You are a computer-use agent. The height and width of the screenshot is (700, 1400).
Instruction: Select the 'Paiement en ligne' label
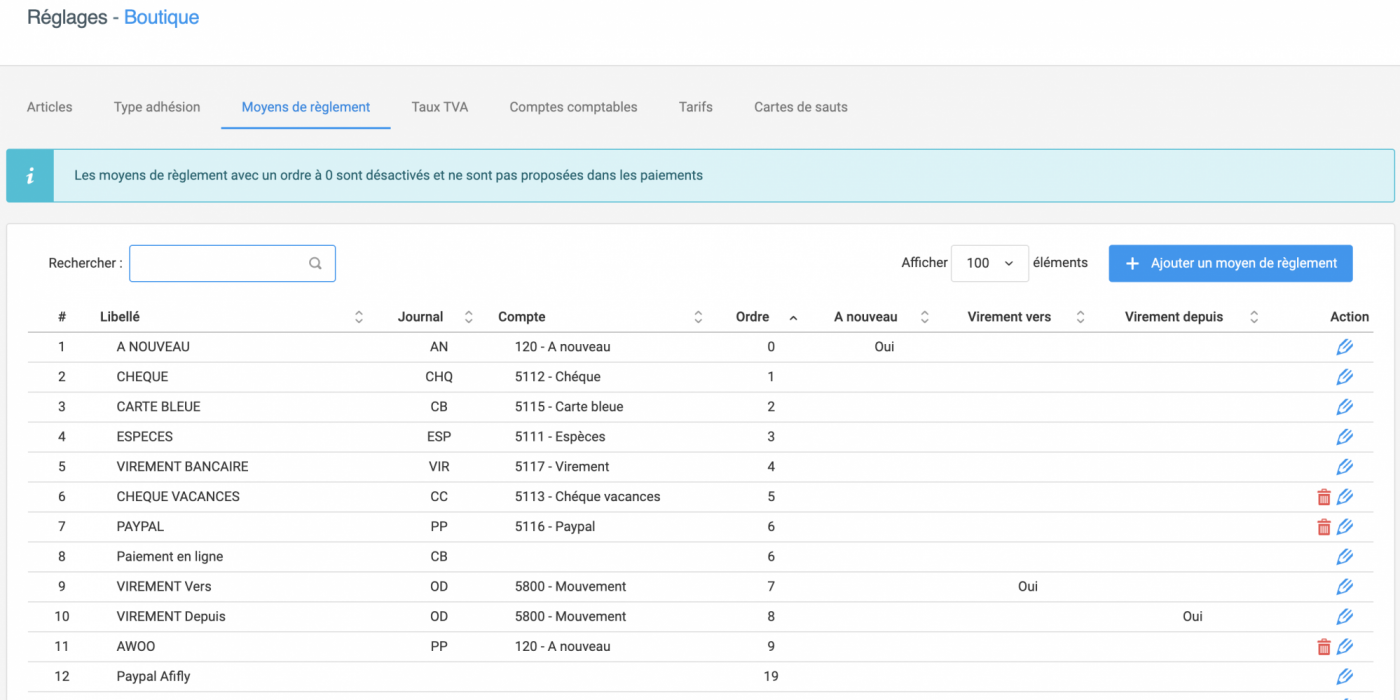[170, 557]
